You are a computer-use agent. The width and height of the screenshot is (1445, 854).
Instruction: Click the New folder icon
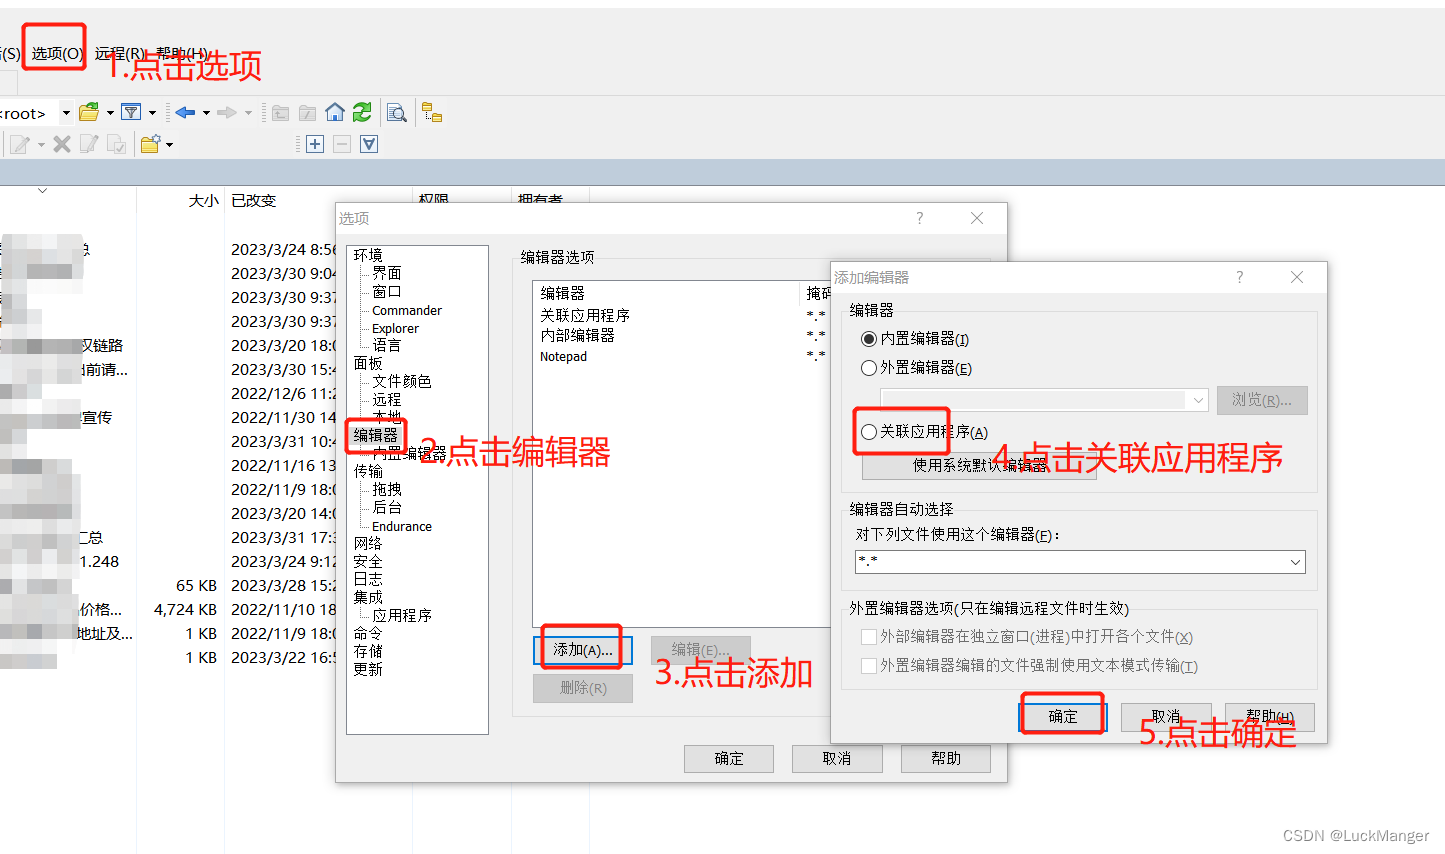pyautogui.click(x=151, y=144)
